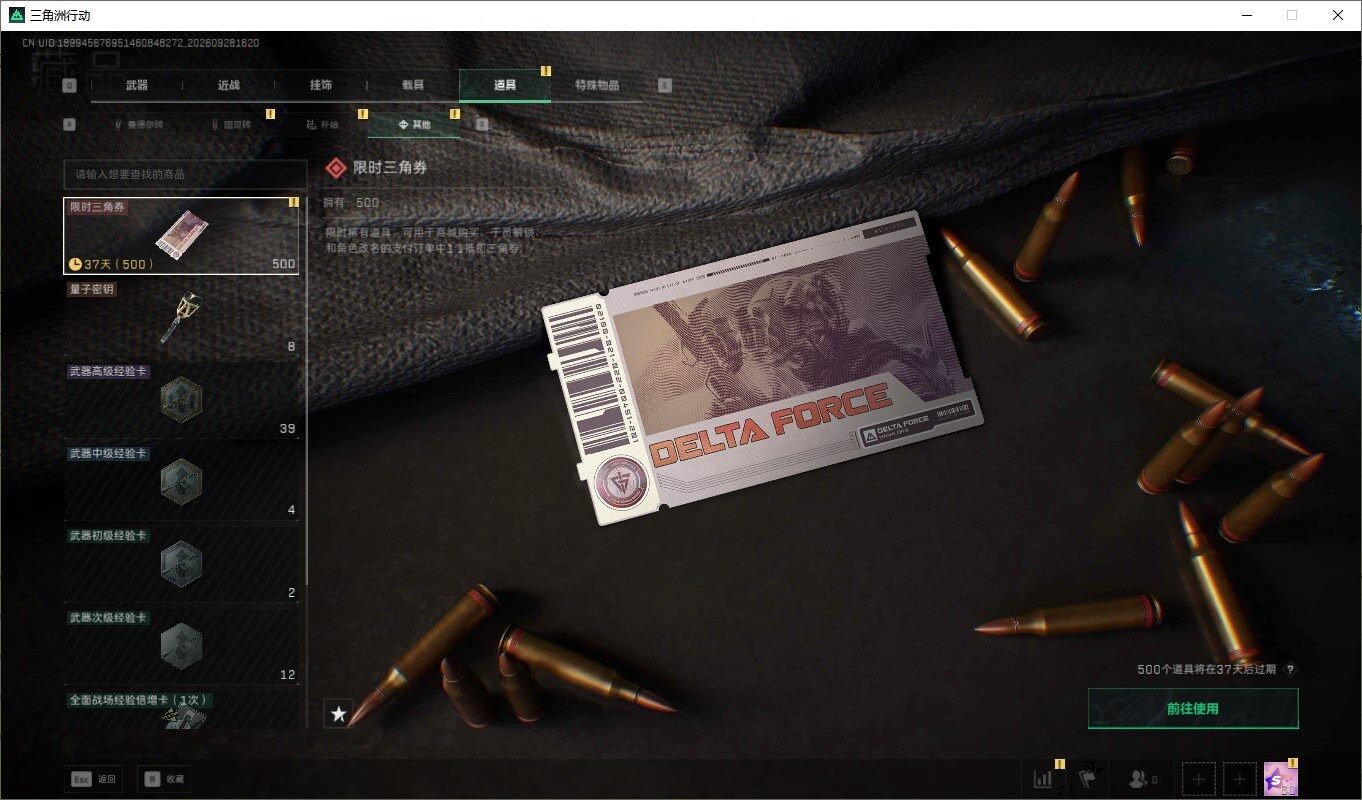1362x800 pixels.
Task: Open the purple S season badge
Action: tap(1280, 778)
